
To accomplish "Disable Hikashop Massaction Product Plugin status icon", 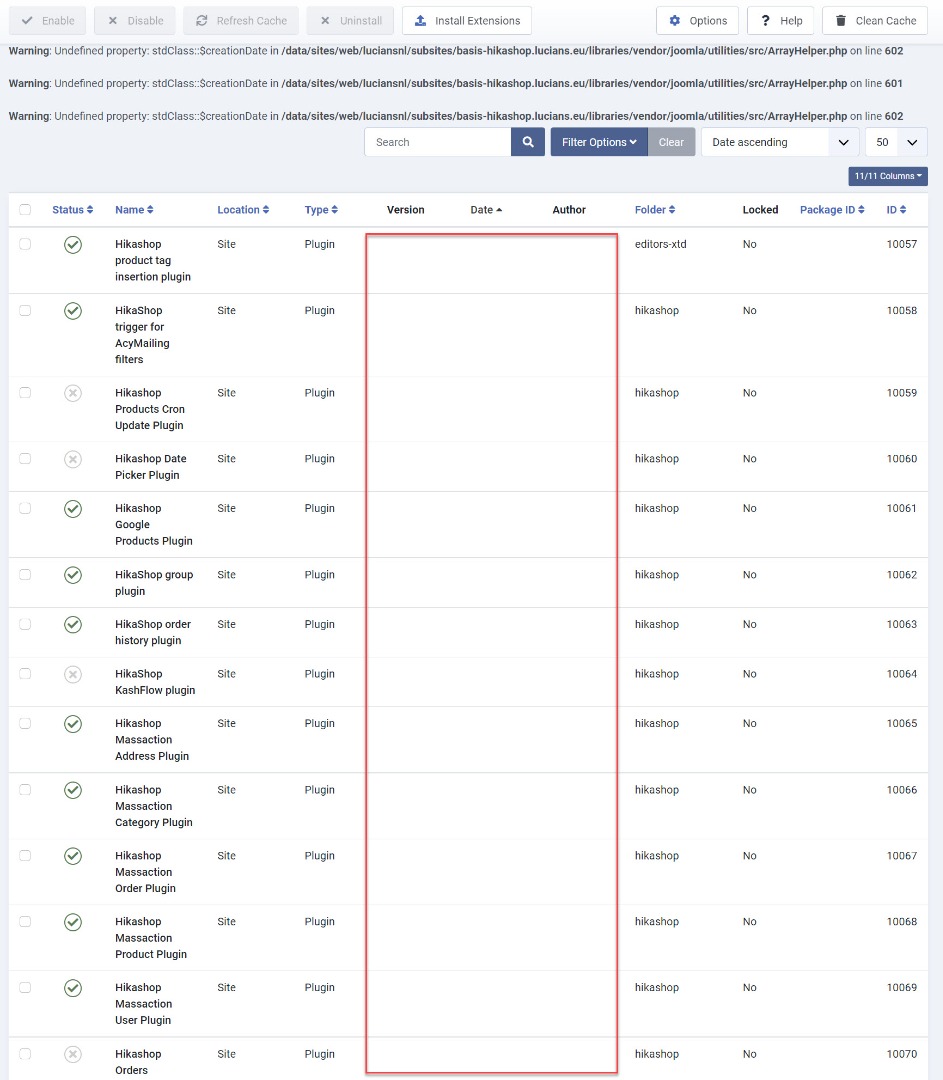I will coord(73,922).
